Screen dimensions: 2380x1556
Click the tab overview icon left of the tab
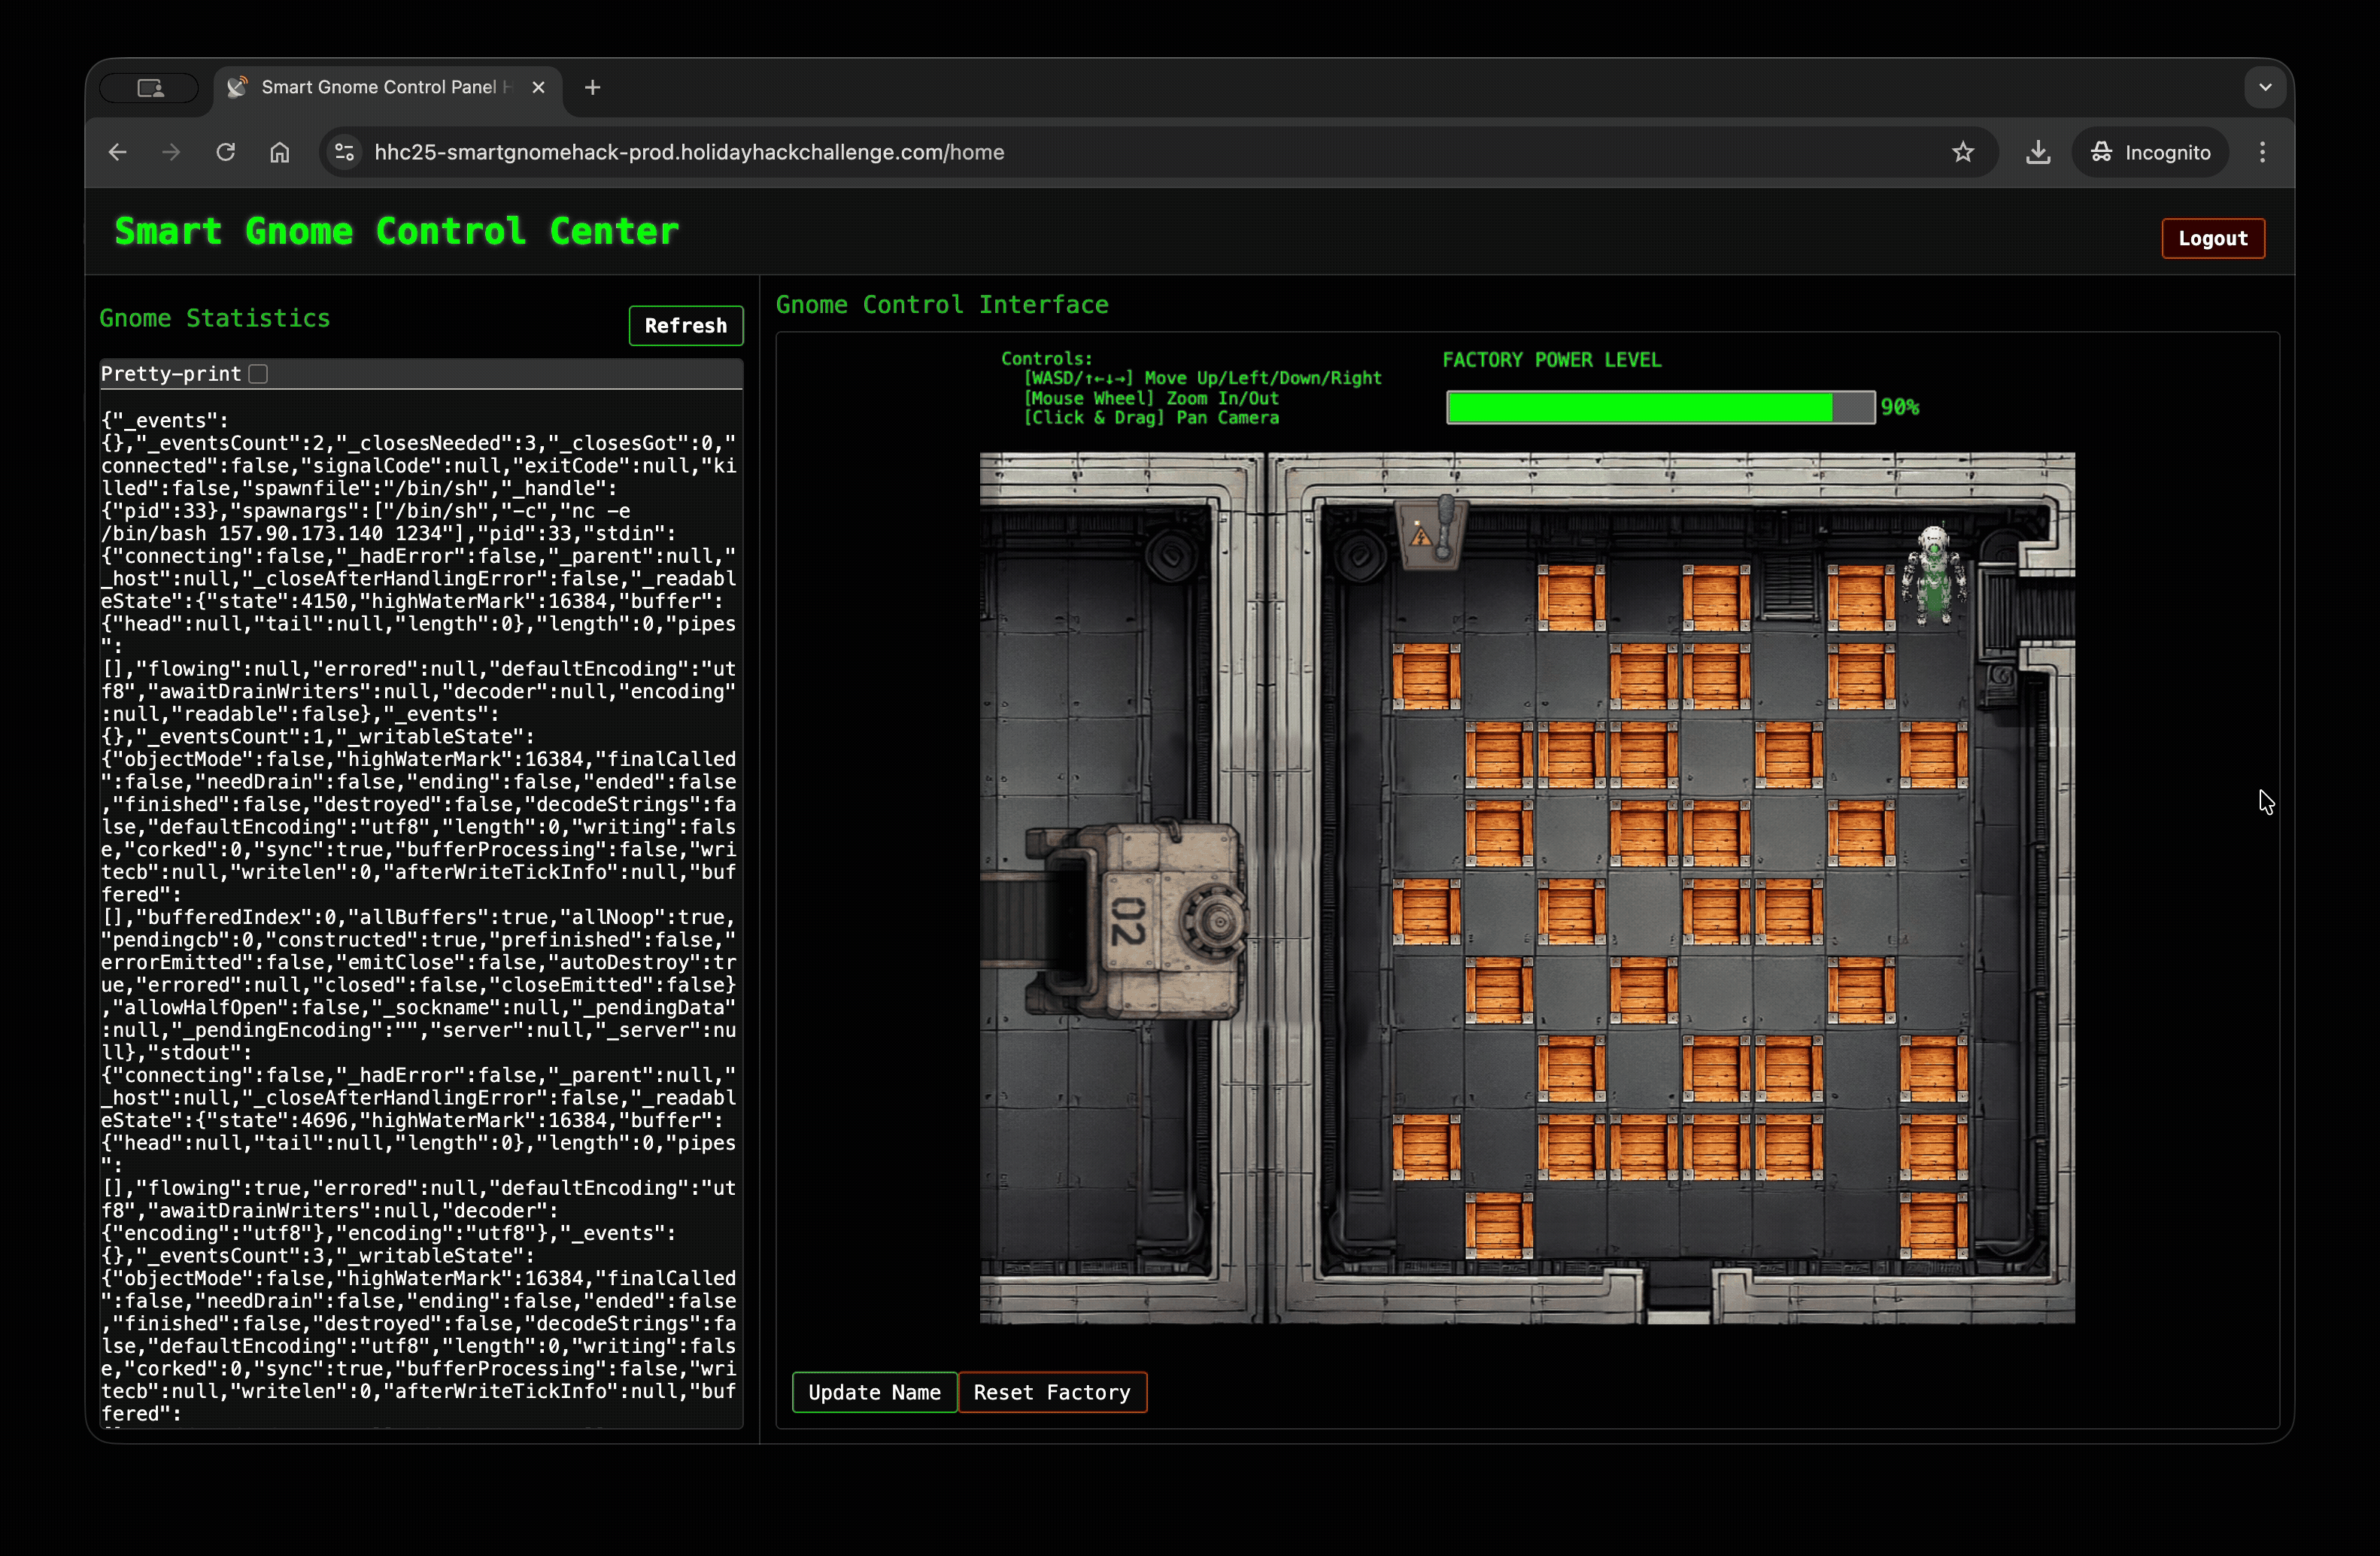(x=149, y=87)
